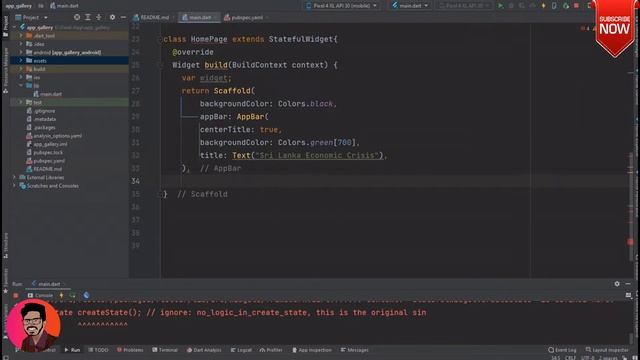Select main.dart file in project tree
This screenshot has height=360, width=640.
pos(48,94)
